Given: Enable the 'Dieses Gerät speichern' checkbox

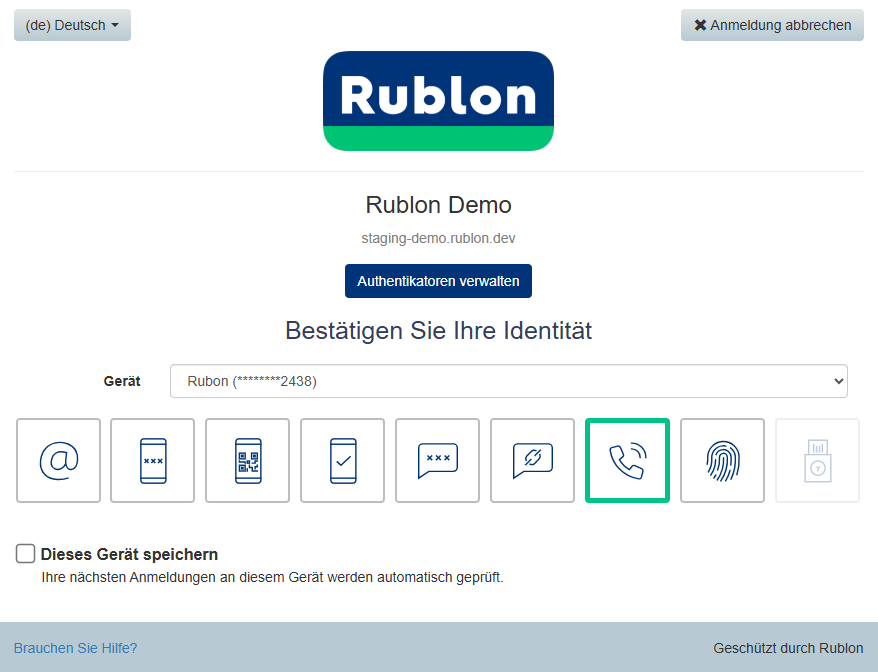Looking at the screenshot, I should tap(26, 554).
